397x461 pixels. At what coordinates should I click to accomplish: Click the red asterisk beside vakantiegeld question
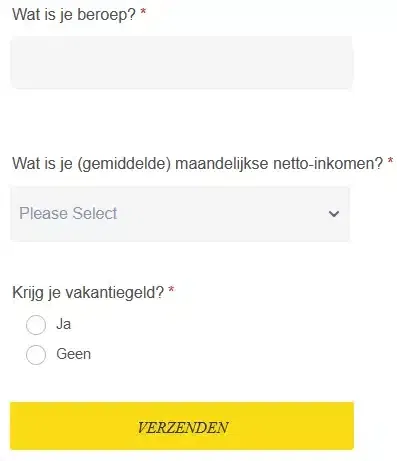pos(171,290)
